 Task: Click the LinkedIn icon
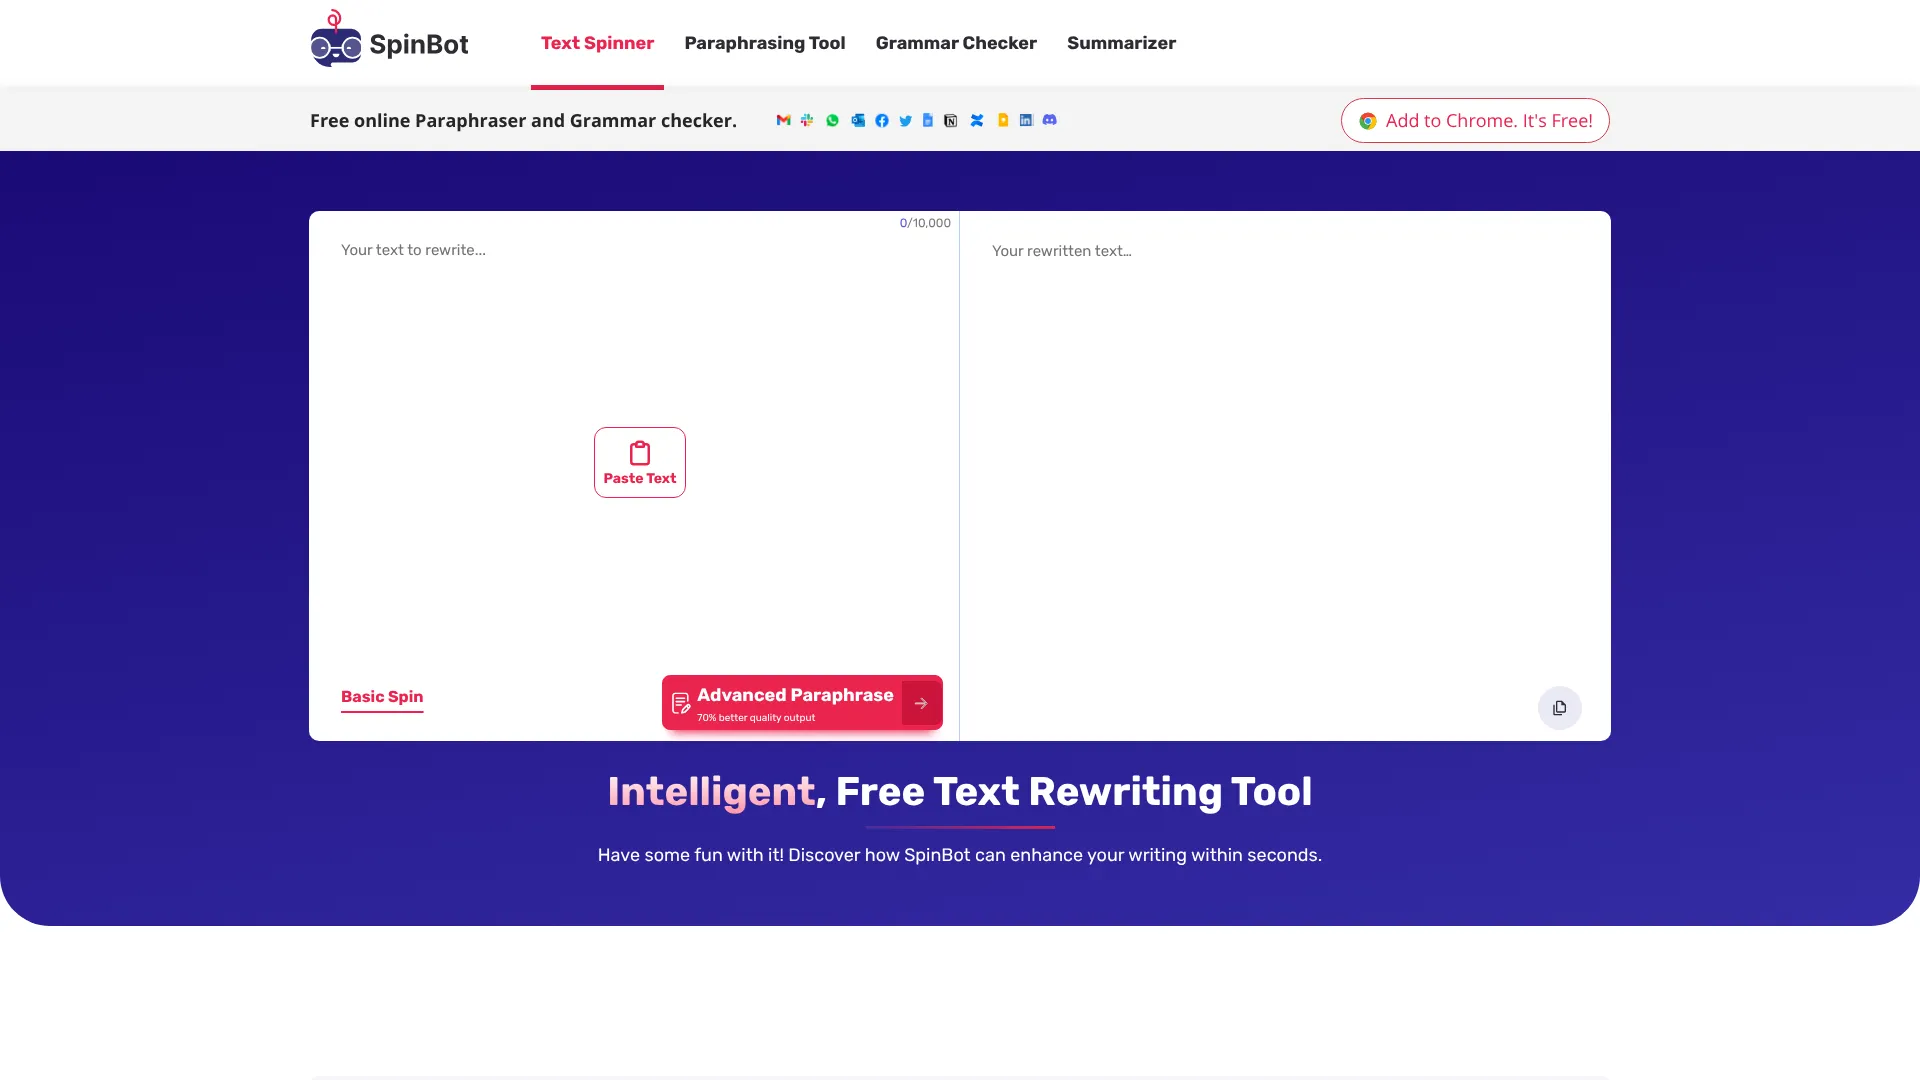(1026, 120)
